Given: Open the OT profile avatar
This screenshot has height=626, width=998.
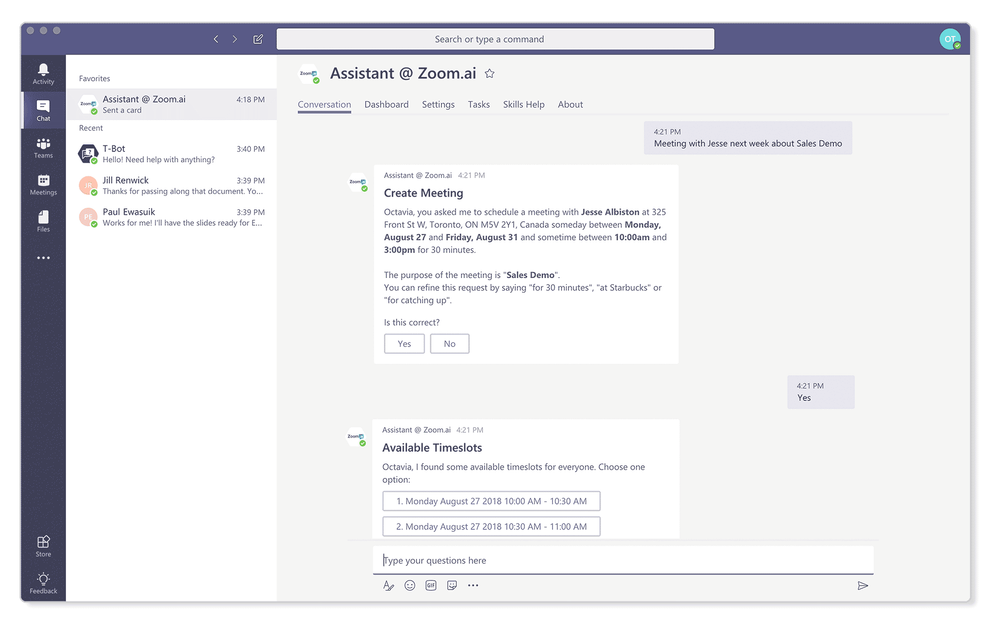Looking at the screenshot, I should click(x=950, y=39).
